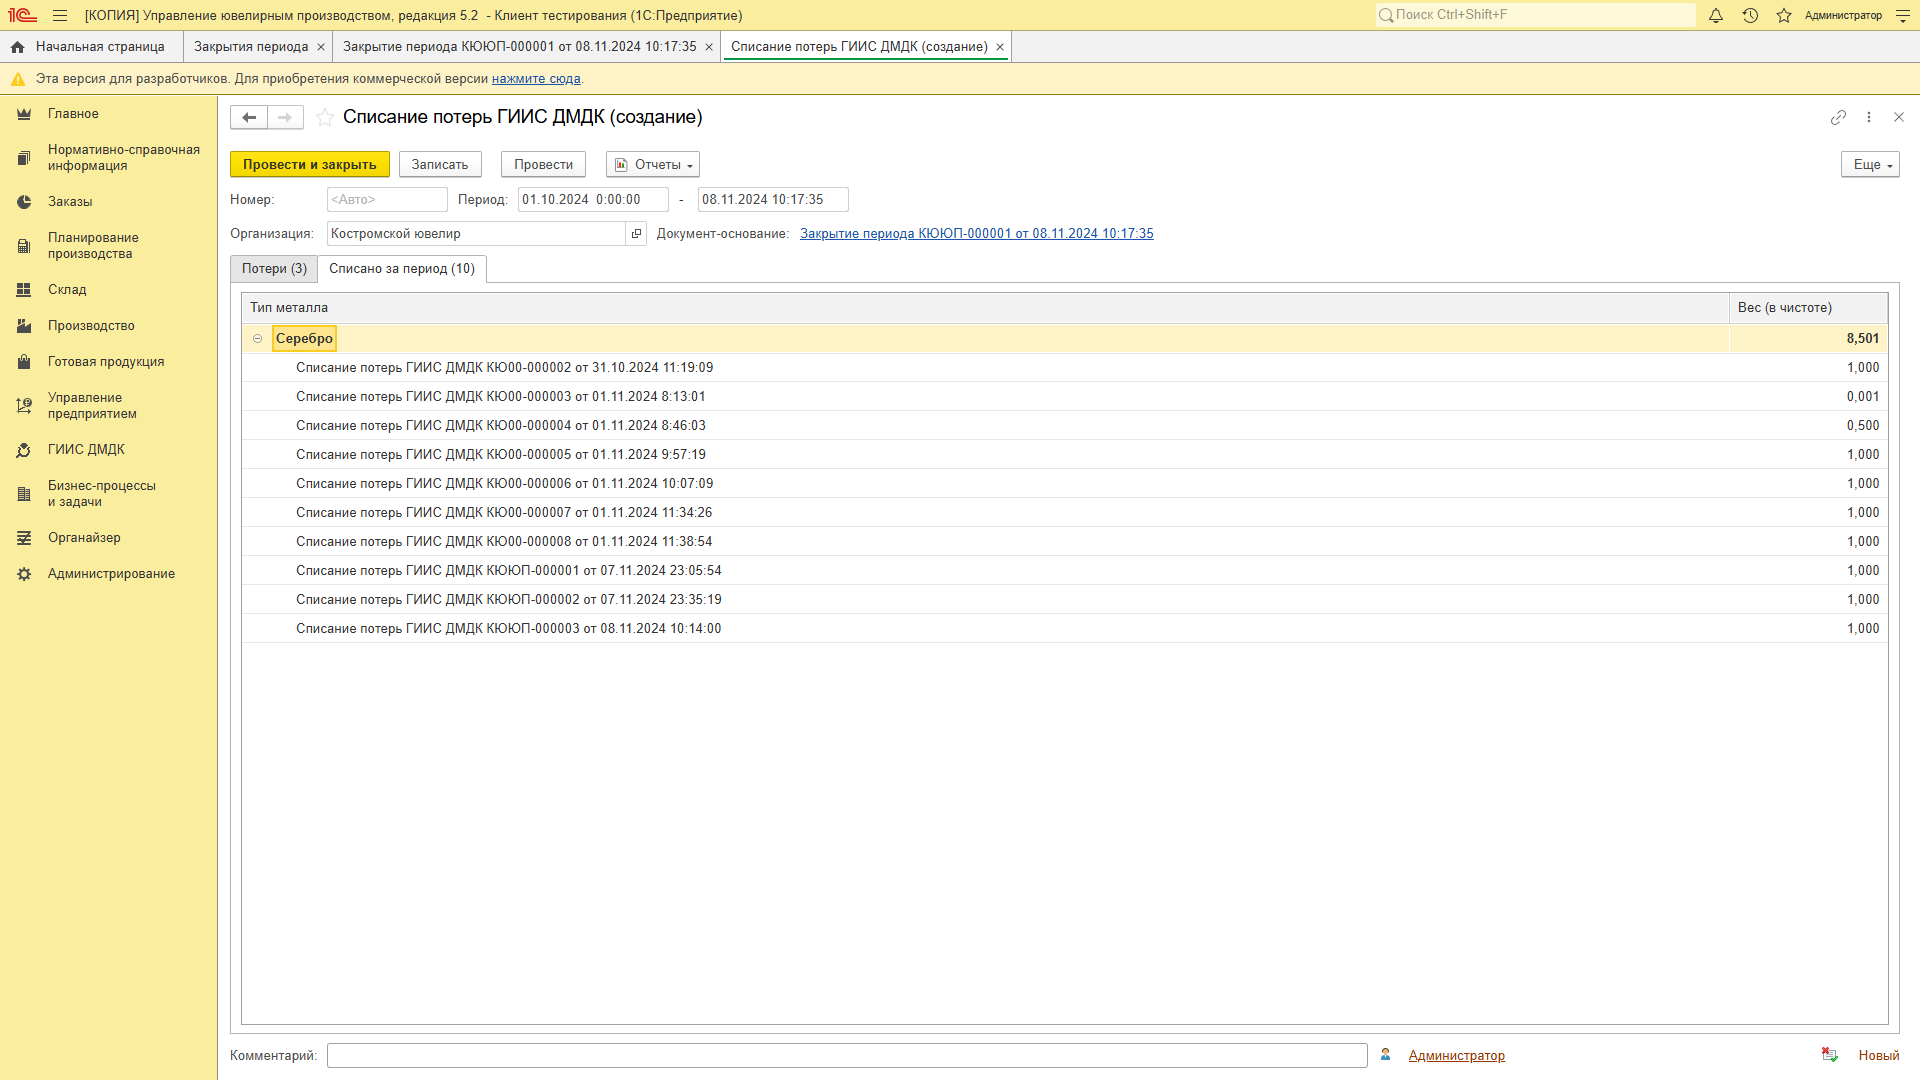The height and width of the screenshot is (1080, 1920).
Task: Click Провести и закрыть button
Action: [310, 165]
